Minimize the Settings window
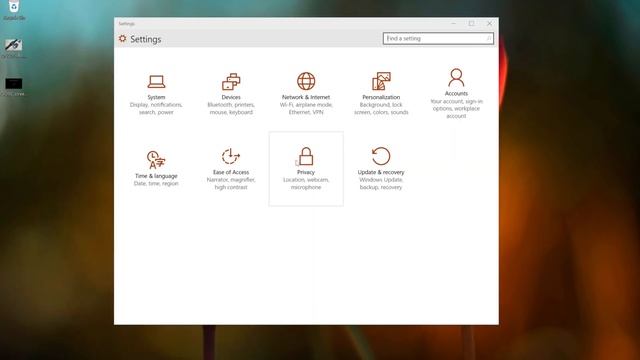The image size is (640, 360). tap(453, 24)
